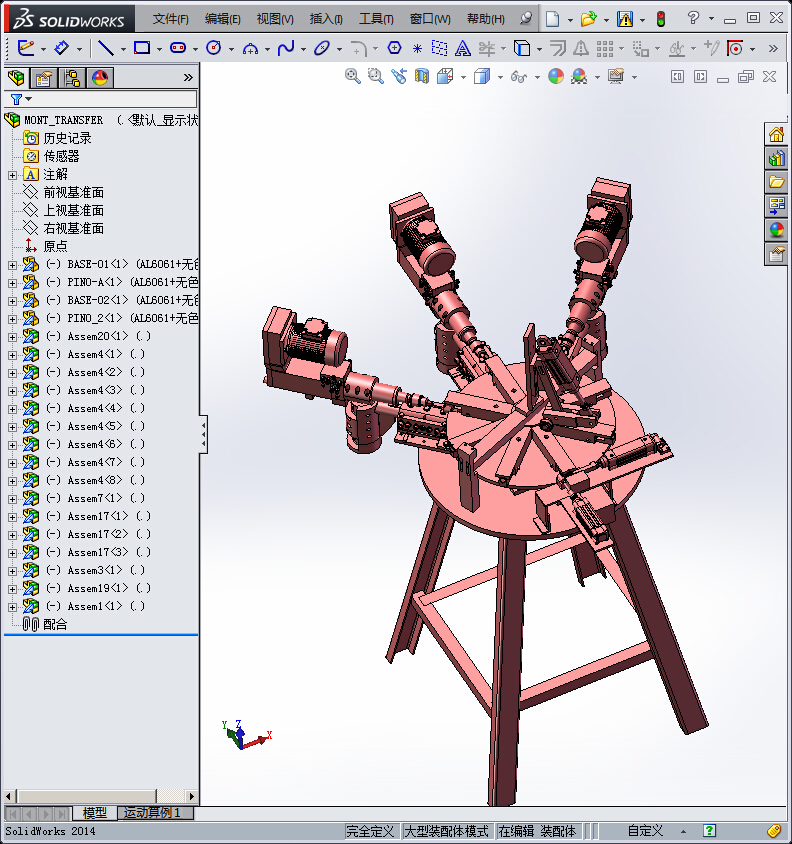Select the Ellipse tool
The image size is (792, 844).
(322, 48)
